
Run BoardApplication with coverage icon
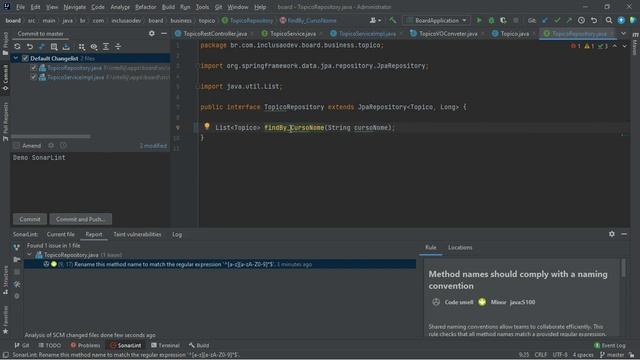(x=503, y=20)
